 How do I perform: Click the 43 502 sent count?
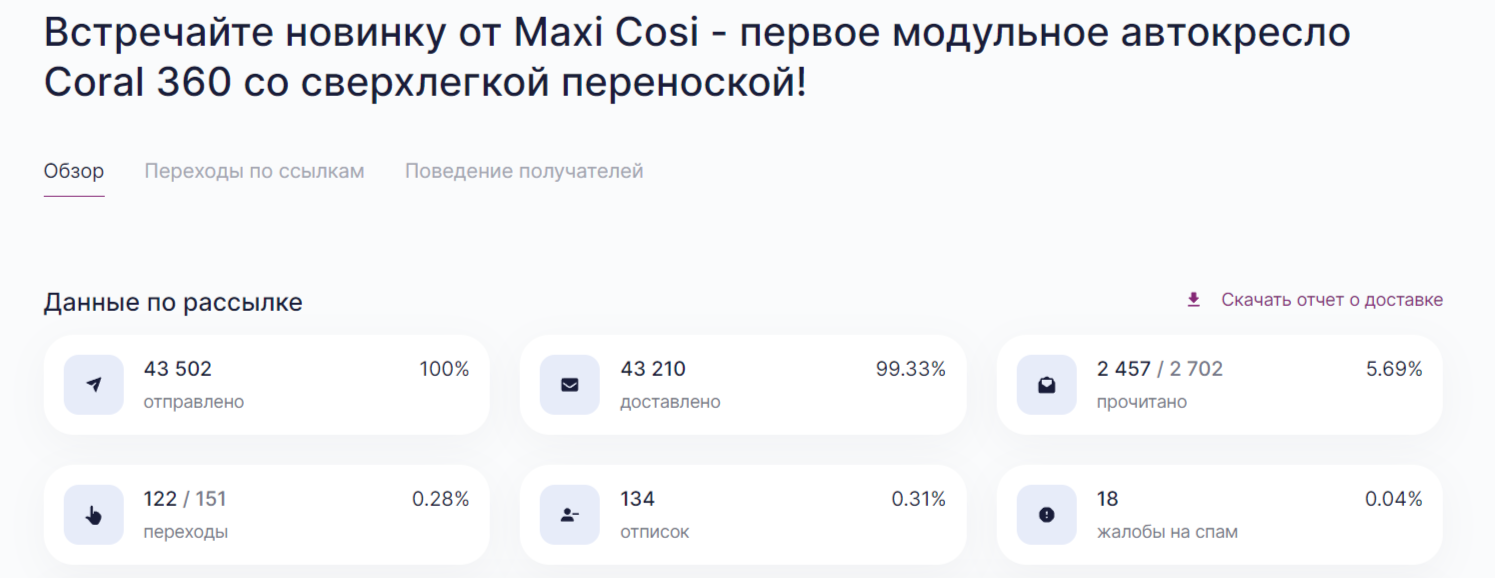click(178, 369)
